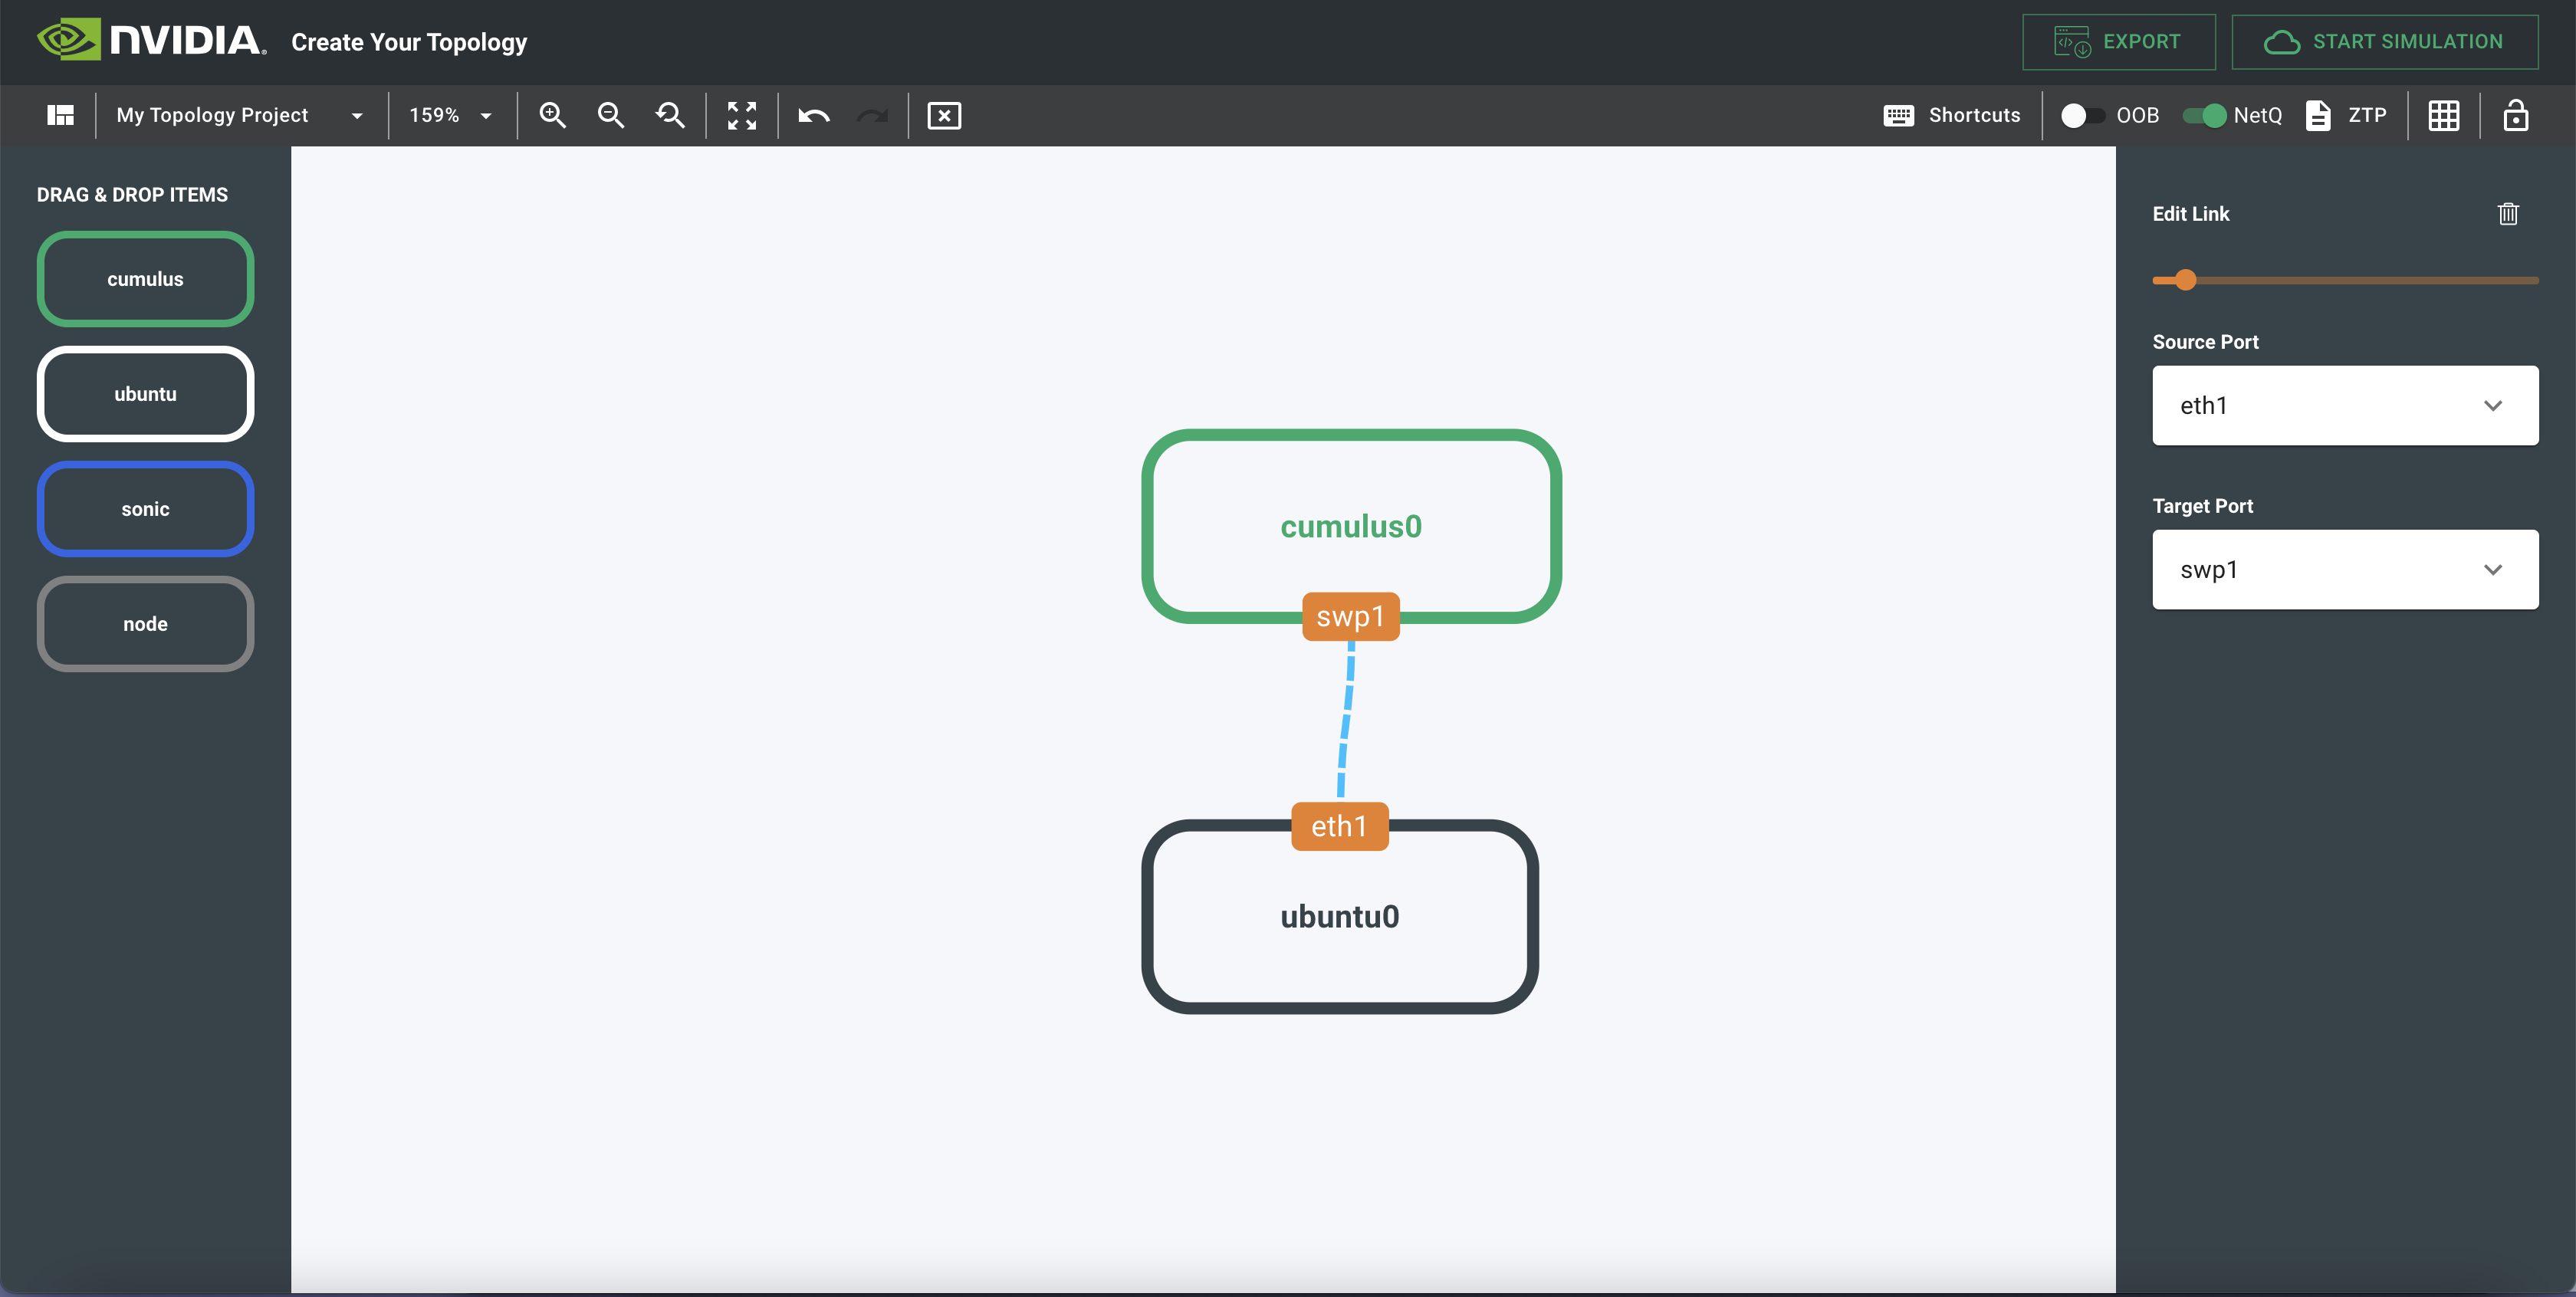This screenshot has height=1297, width=2576.
Task: Toggle the grid view icon
Action: click(x=2443, y=115)
